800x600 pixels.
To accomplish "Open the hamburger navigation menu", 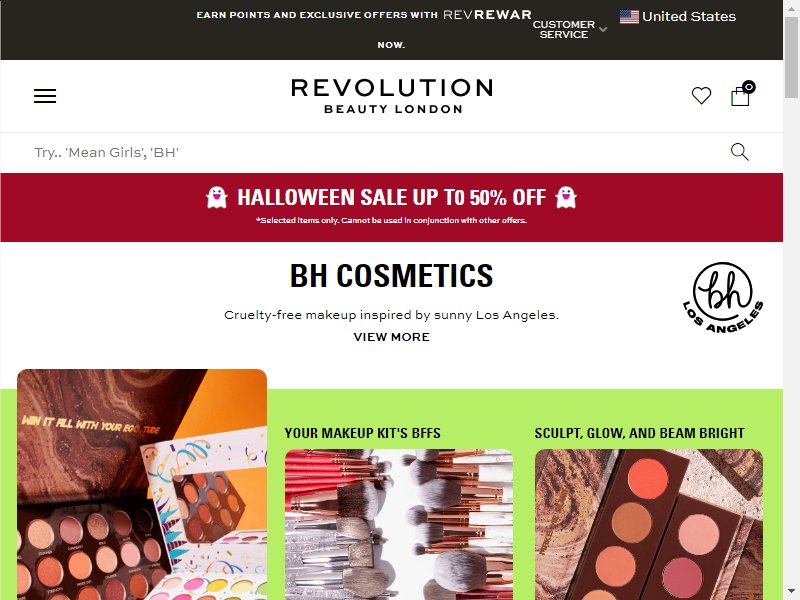I will click(45, 95).
